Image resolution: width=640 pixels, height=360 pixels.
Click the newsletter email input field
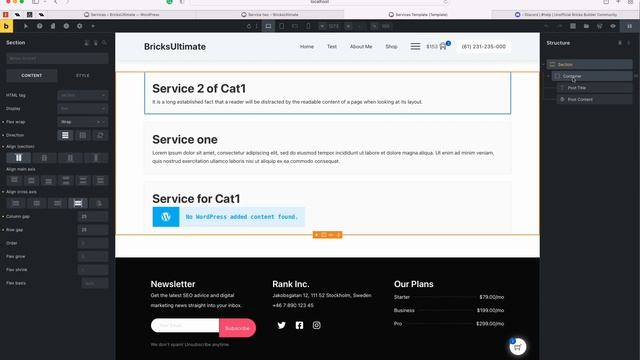185,325
